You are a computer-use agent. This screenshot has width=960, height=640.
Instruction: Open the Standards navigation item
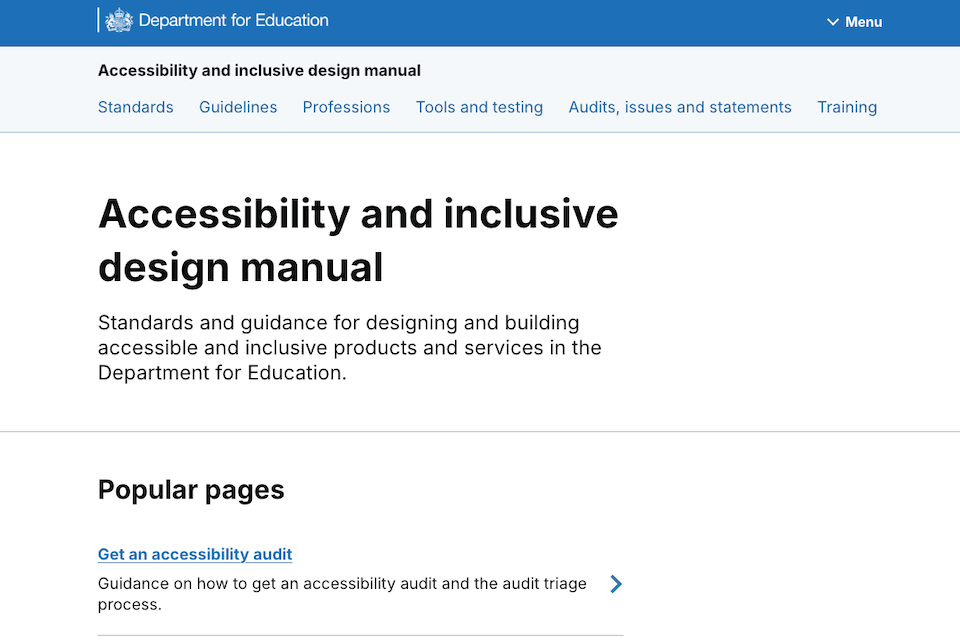point(135,107)
